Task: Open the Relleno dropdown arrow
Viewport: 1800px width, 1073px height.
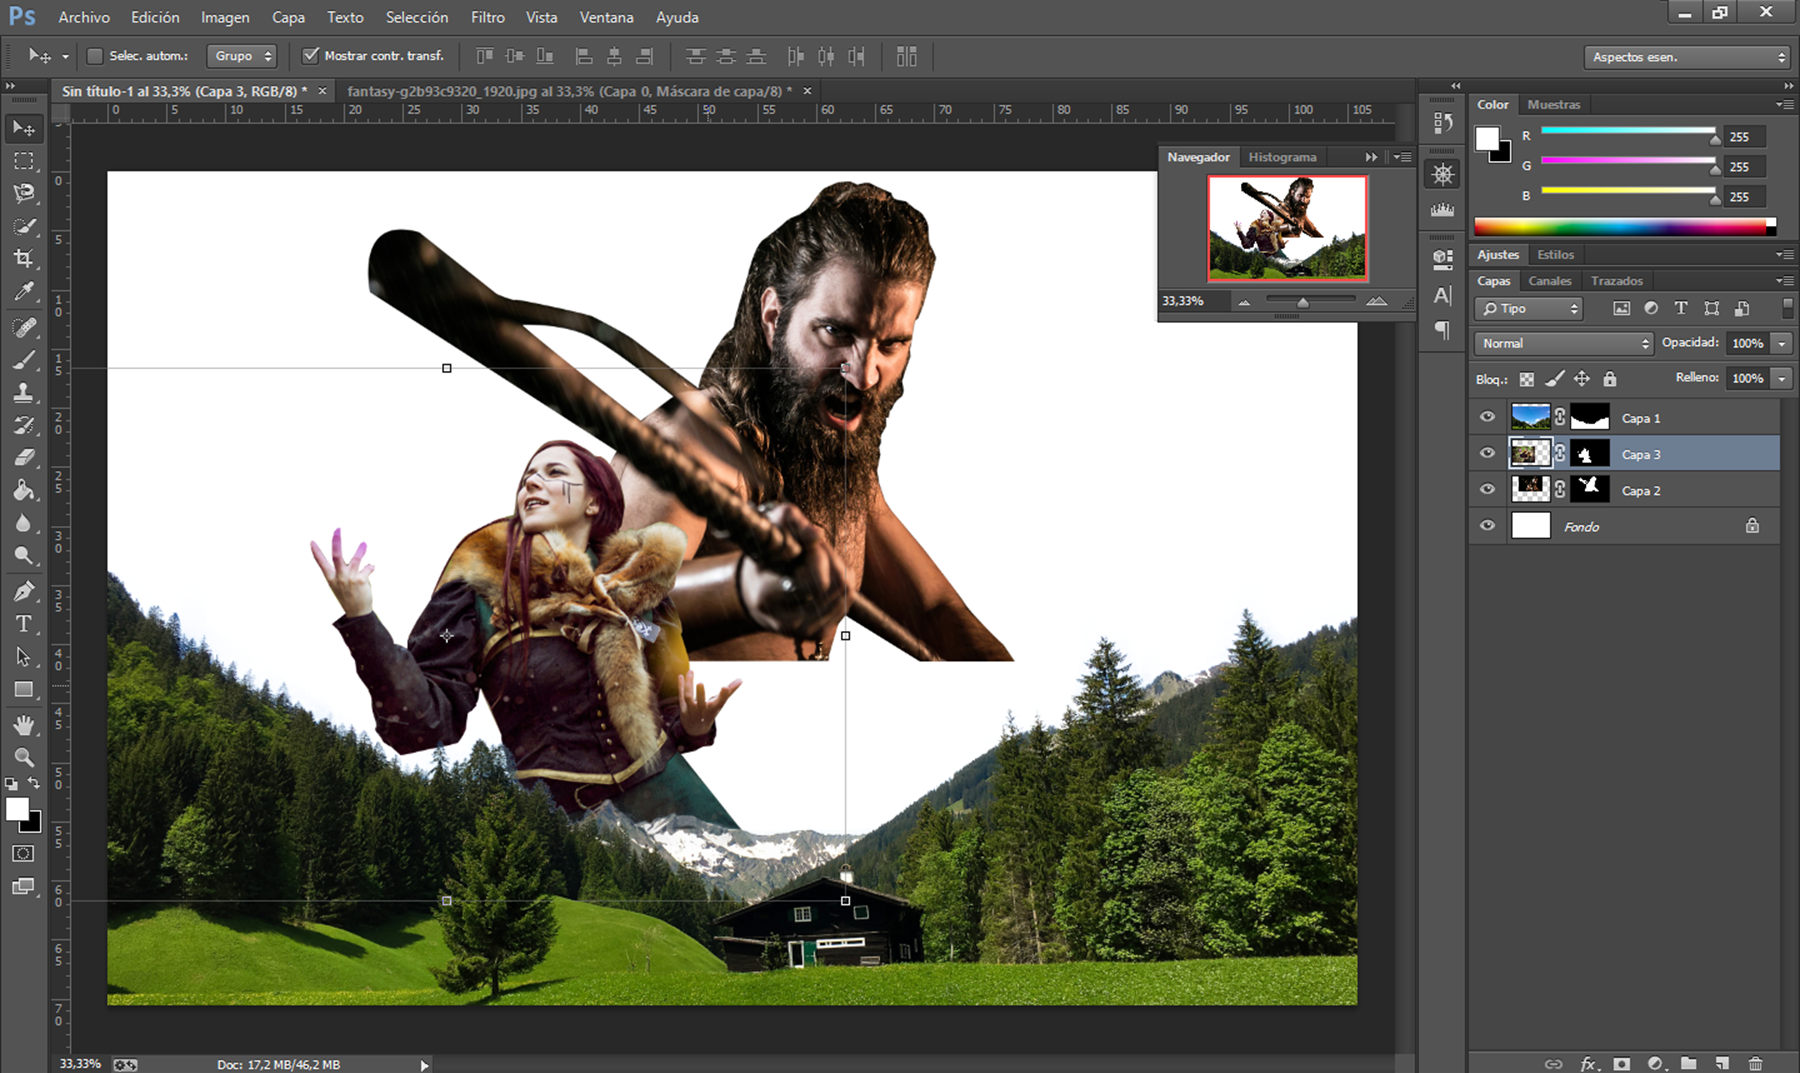Action: (1781, 378)
